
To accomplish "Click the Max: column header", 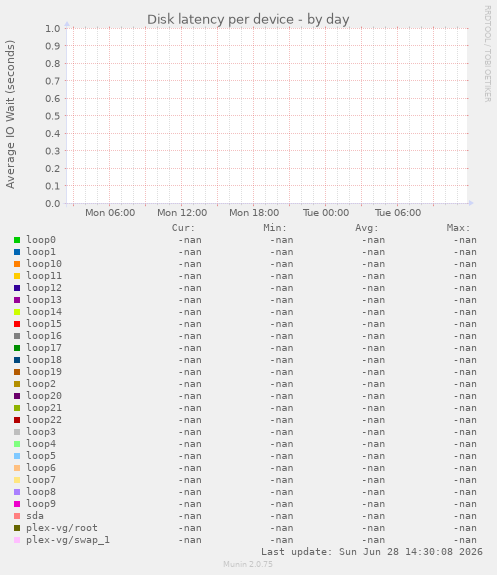I will pos(458,228).
